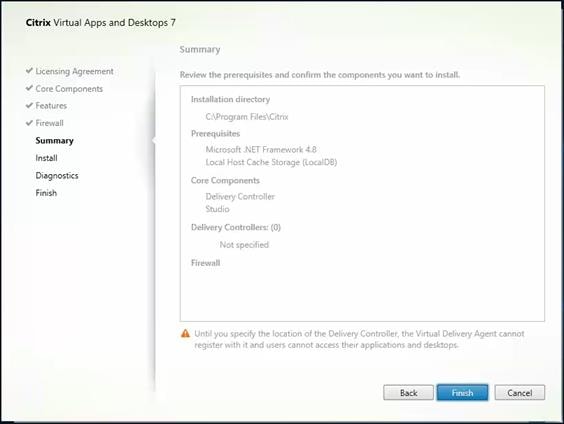
Task: Go to the Firewall step in sidebar
Action: 49,123
